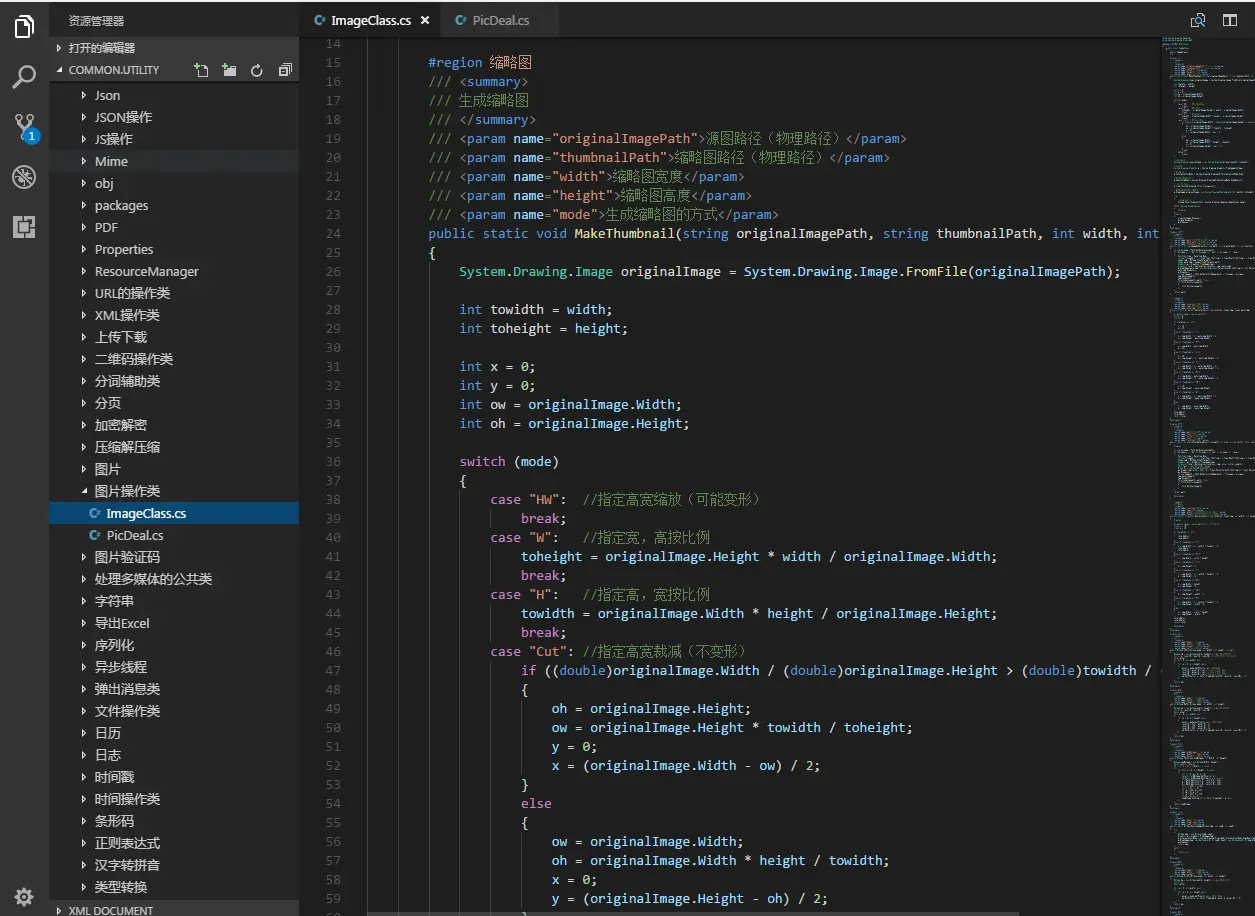Open the Extensions view icon

(x=24, y=227)
